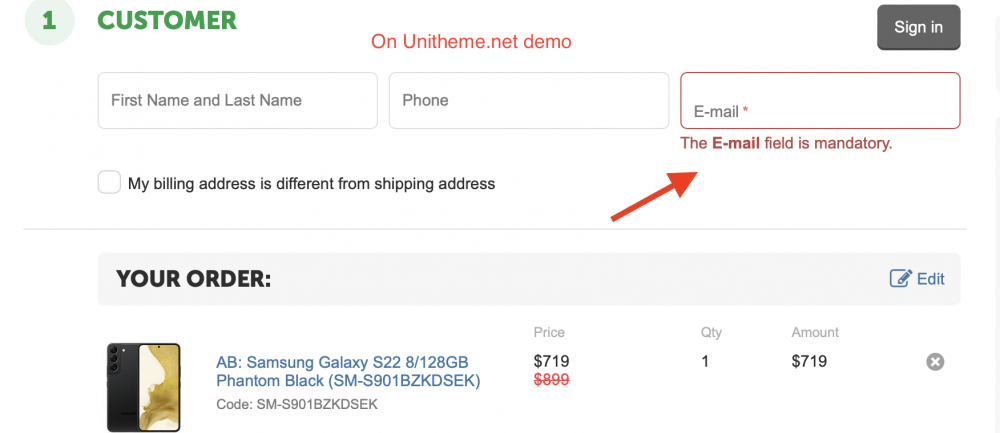Click the quantity value 1
1000x433 pixels.
pyautogui.click(x=705, y=361)
